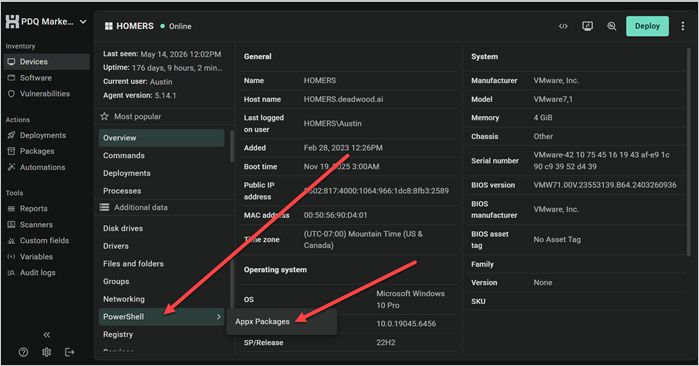Open the help question mark icon

tap(23, 352)
